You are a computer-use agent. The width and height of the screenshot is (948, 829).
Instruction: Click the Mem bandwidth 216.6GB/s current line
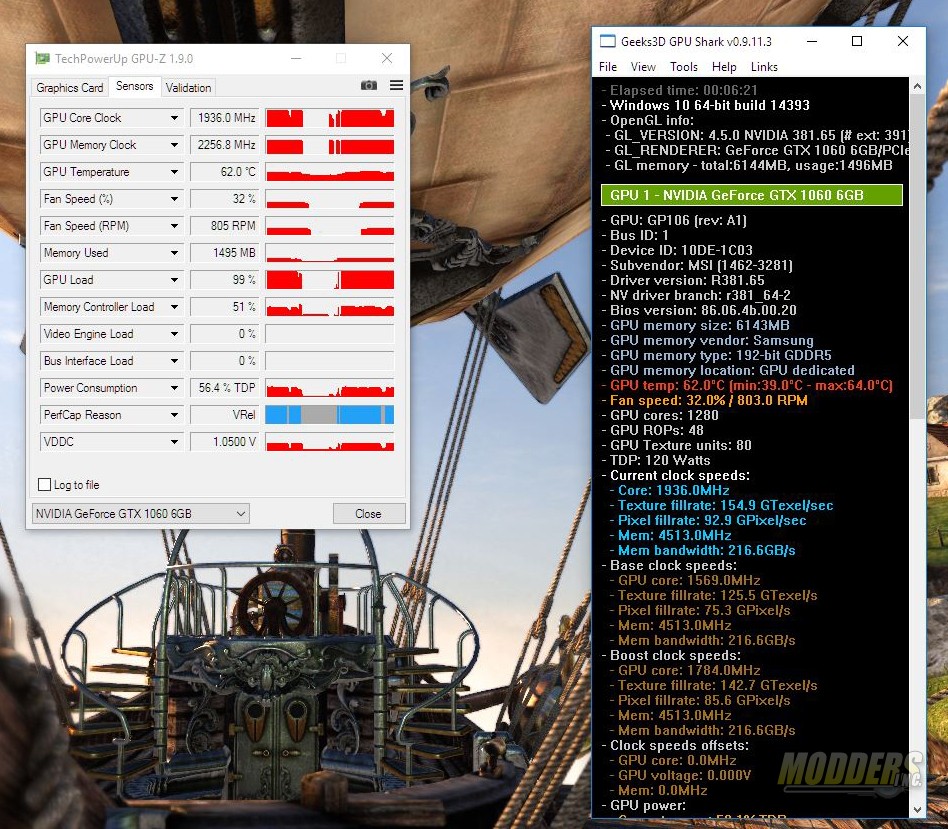point(703,550)
